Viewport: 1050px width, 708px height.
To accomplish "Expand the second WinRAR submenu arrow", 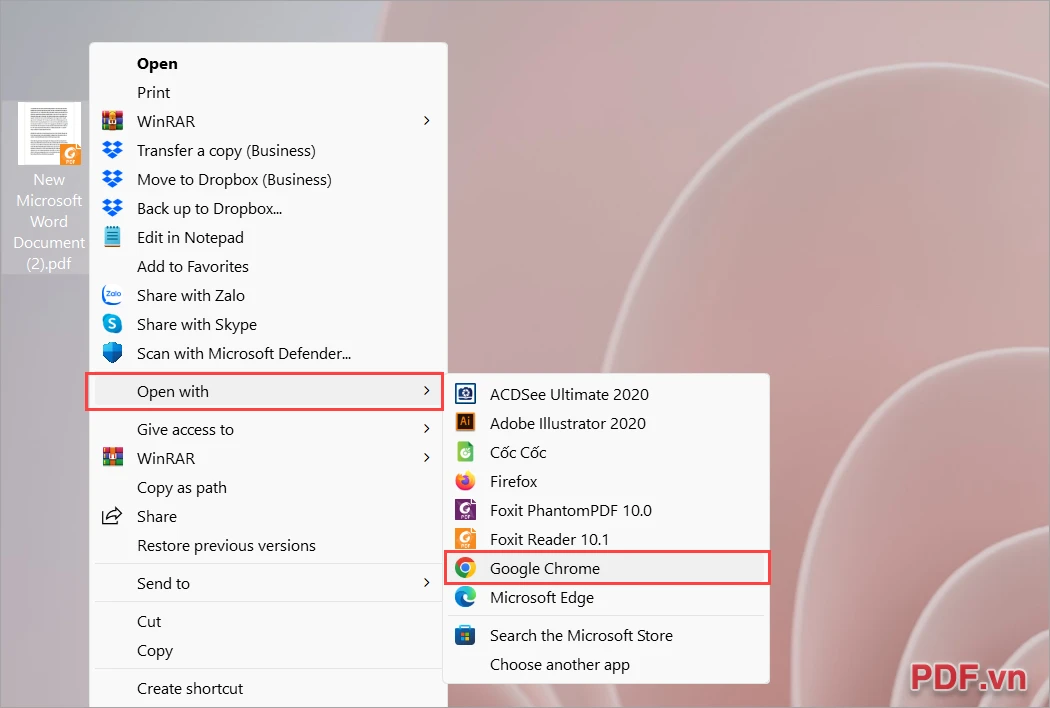I will 427,457.
